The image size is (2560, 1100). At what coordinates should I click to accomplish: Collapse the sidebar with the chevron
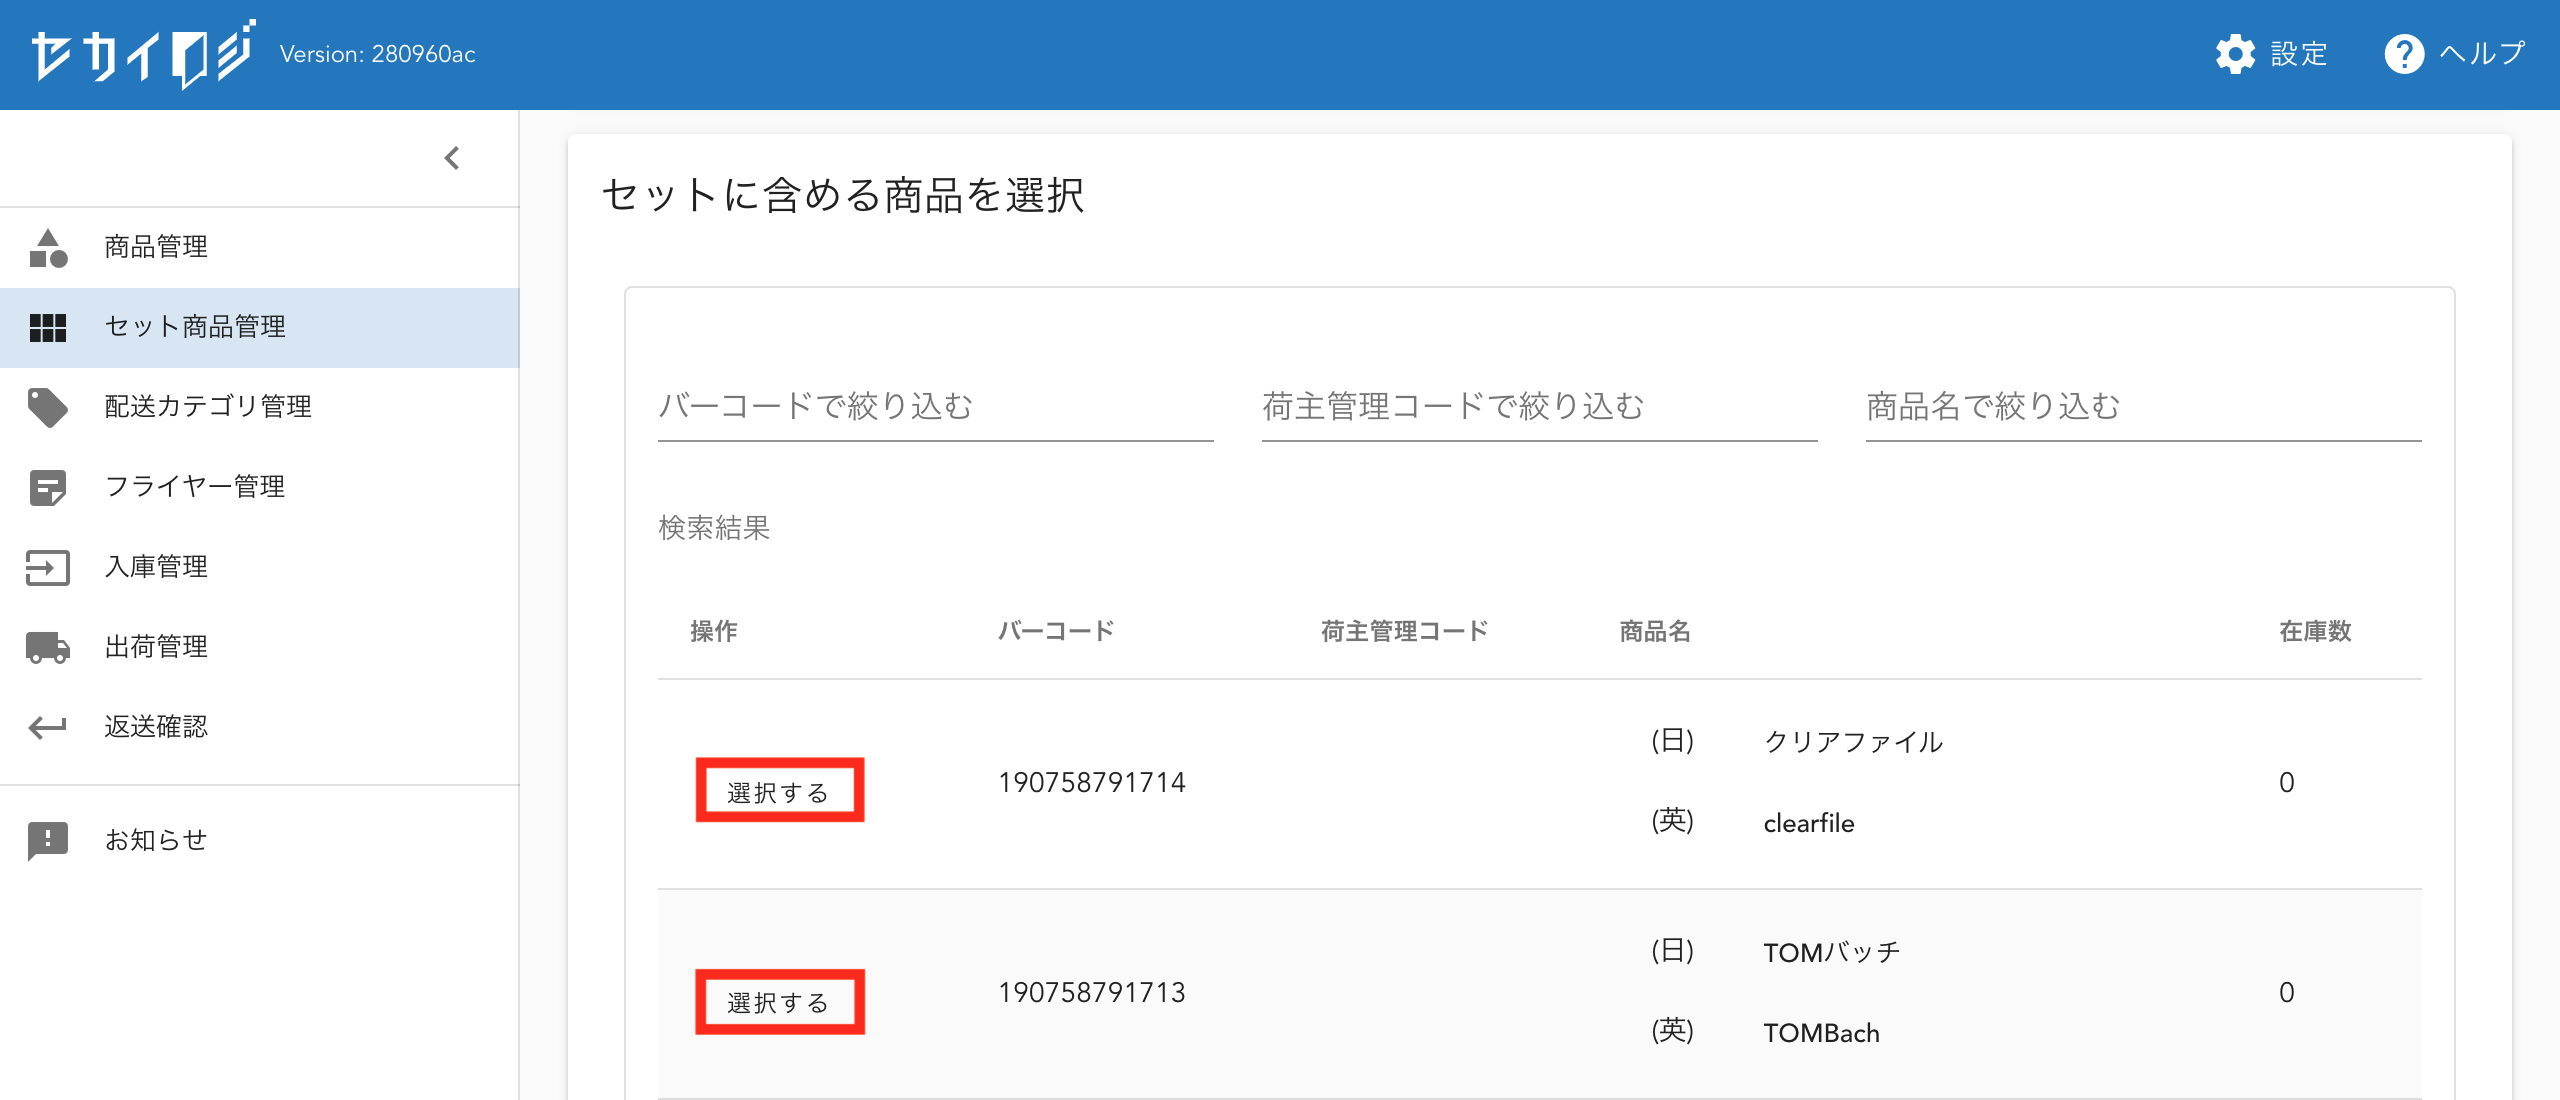coord(452,158)
